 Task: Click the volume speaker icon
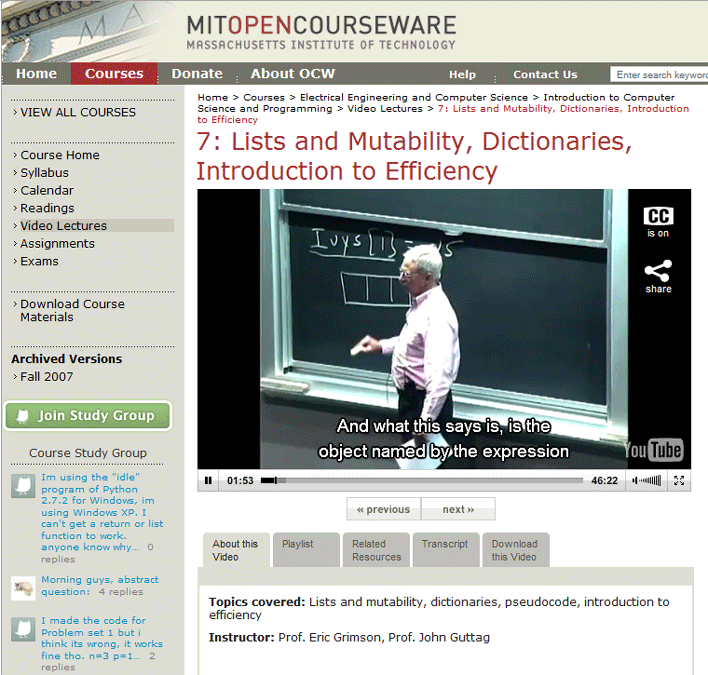tap(635, 480)
